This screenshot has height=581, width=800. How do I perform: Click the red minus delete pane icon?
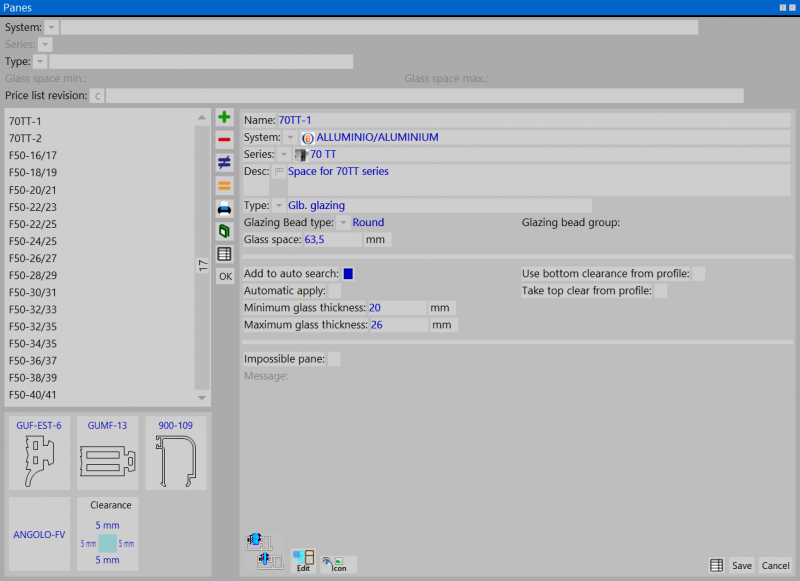pos(224,140)
